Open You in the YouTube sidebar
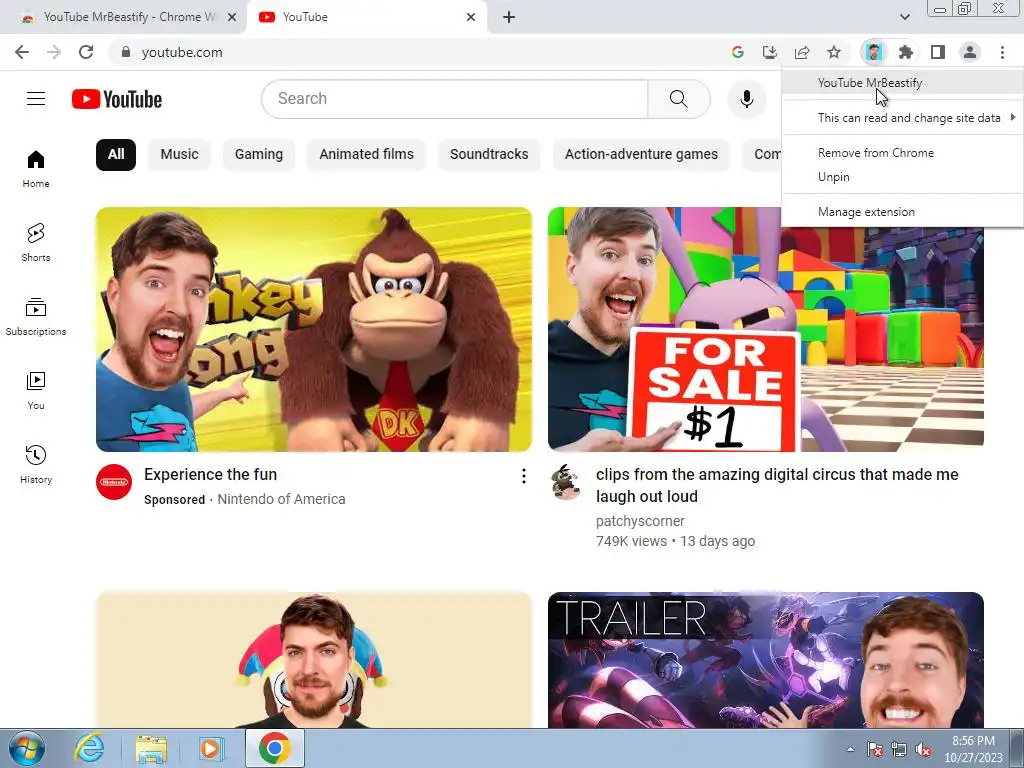This screenshot has height=768, width=1024. click(36, 391)
